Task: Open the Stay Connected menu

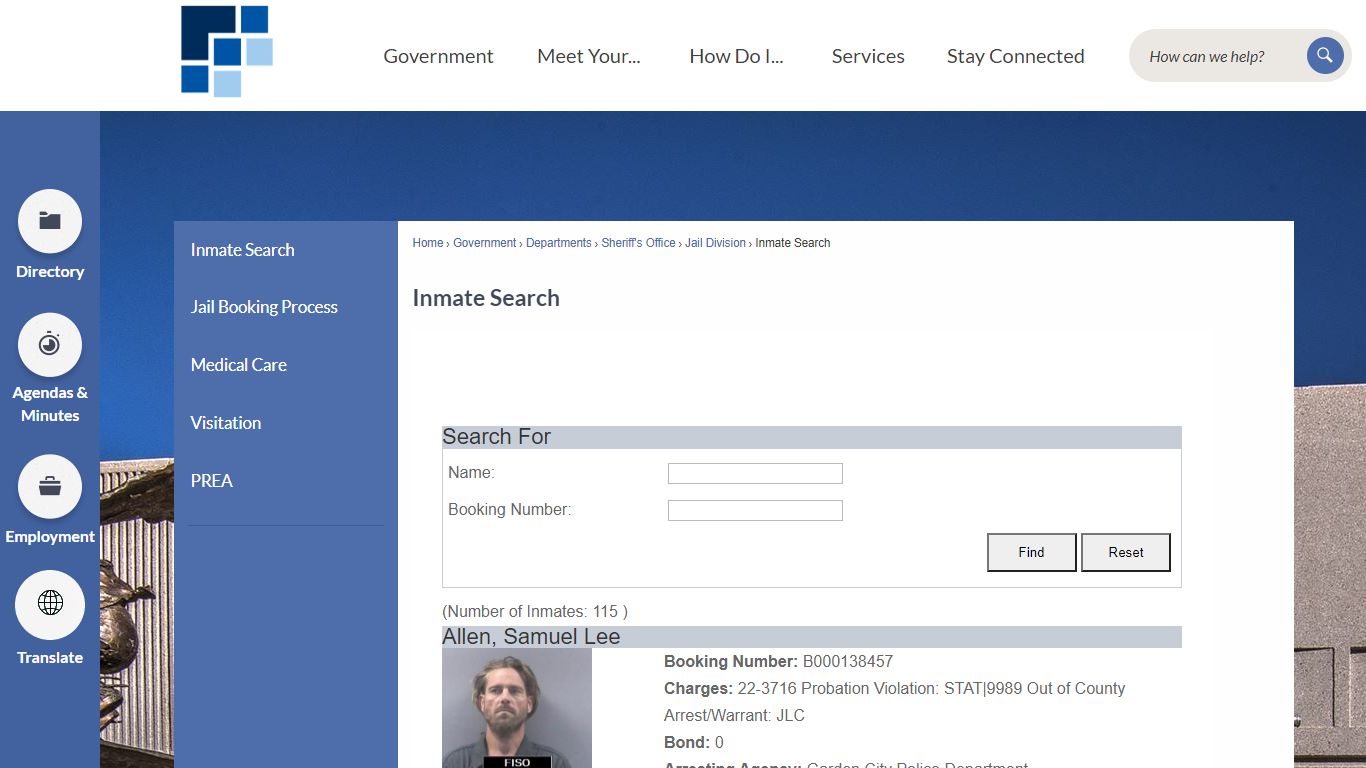Action: pos(1015,56)
